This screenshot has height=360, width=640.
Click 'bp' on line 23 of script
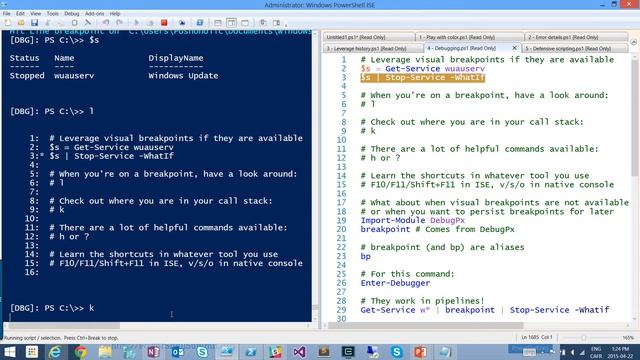pos(365,256)
